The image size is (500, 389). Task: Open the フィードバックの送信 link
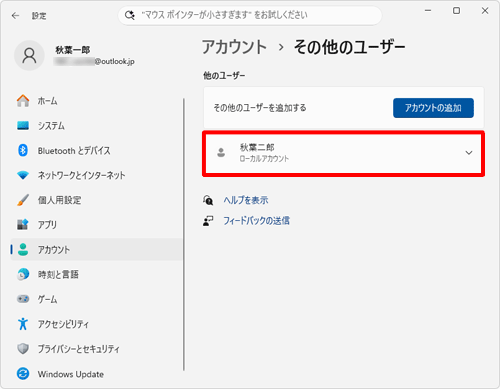(256, 221)
